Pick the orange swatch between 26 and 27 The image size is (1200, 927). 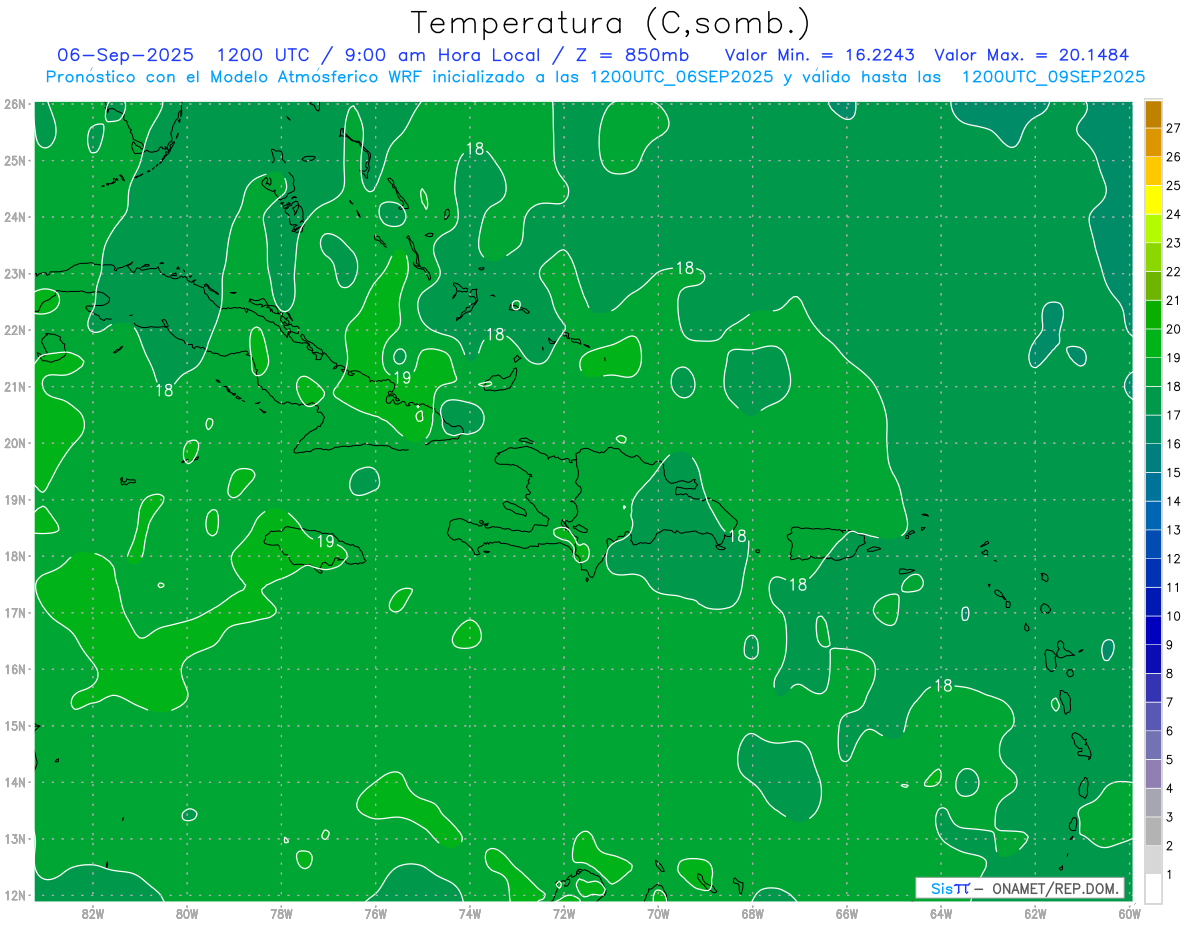click(1153, 143)
